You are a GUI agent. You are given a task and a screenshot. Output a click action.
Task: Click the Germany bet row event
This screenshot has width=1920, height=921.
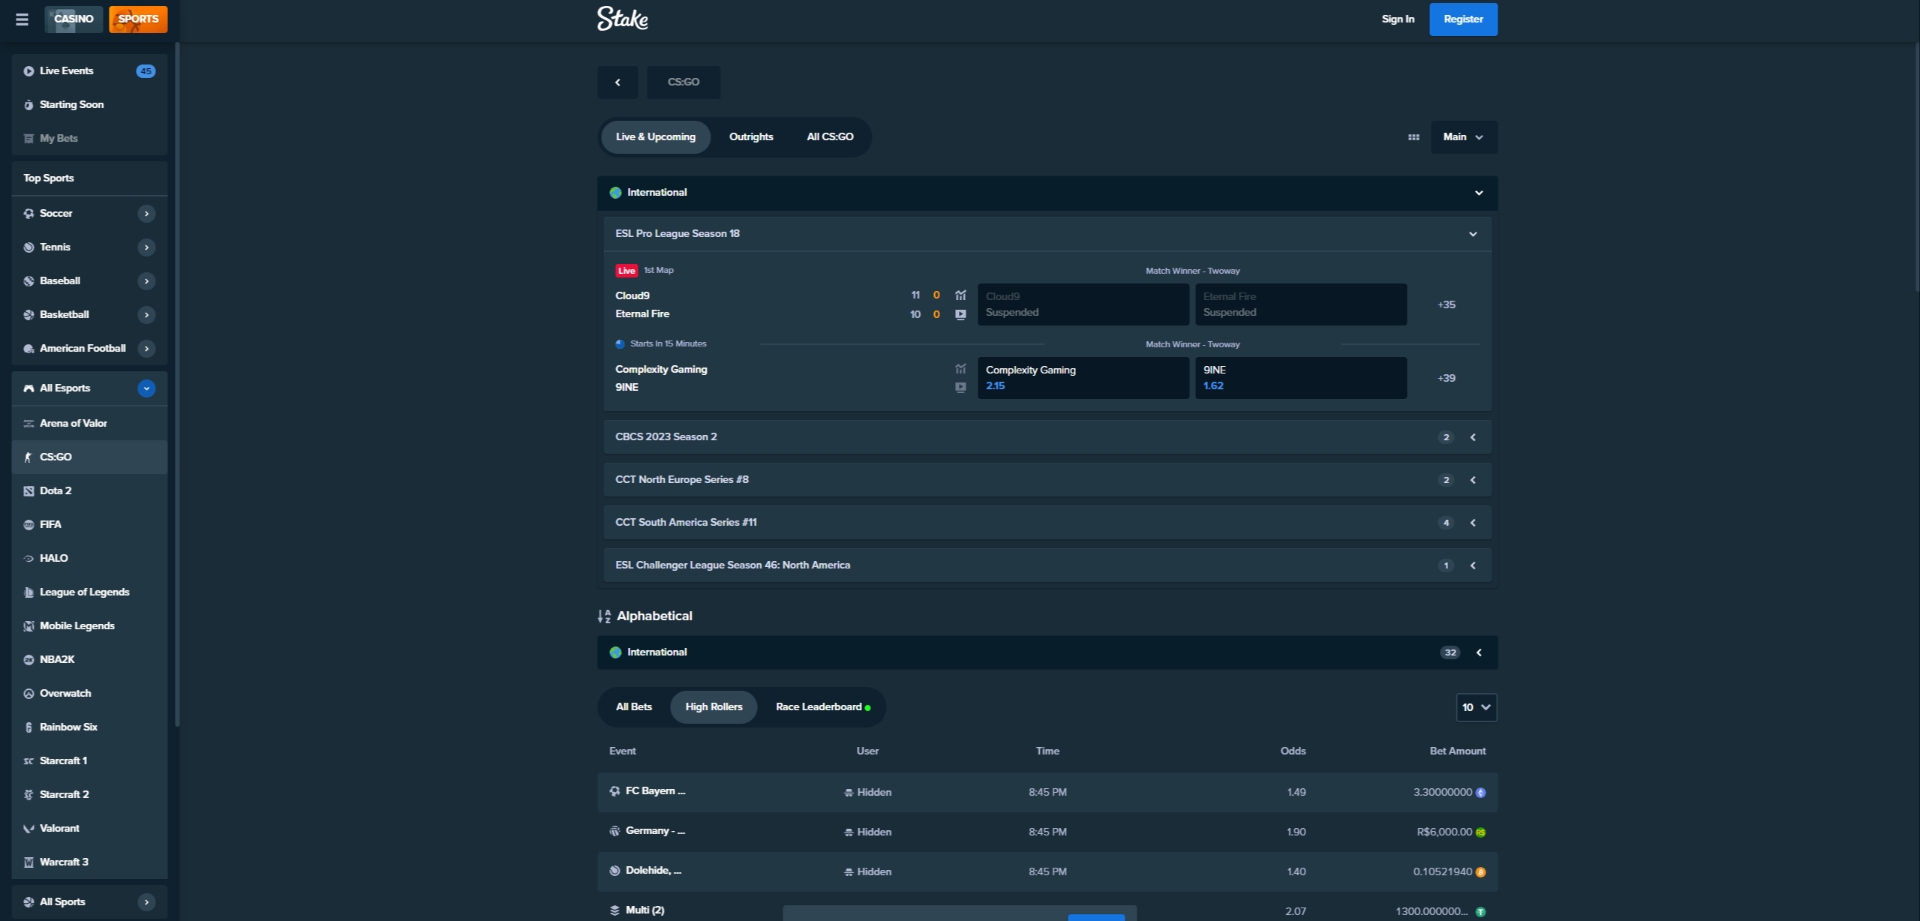pyautogui.click(x=655, y=831)
